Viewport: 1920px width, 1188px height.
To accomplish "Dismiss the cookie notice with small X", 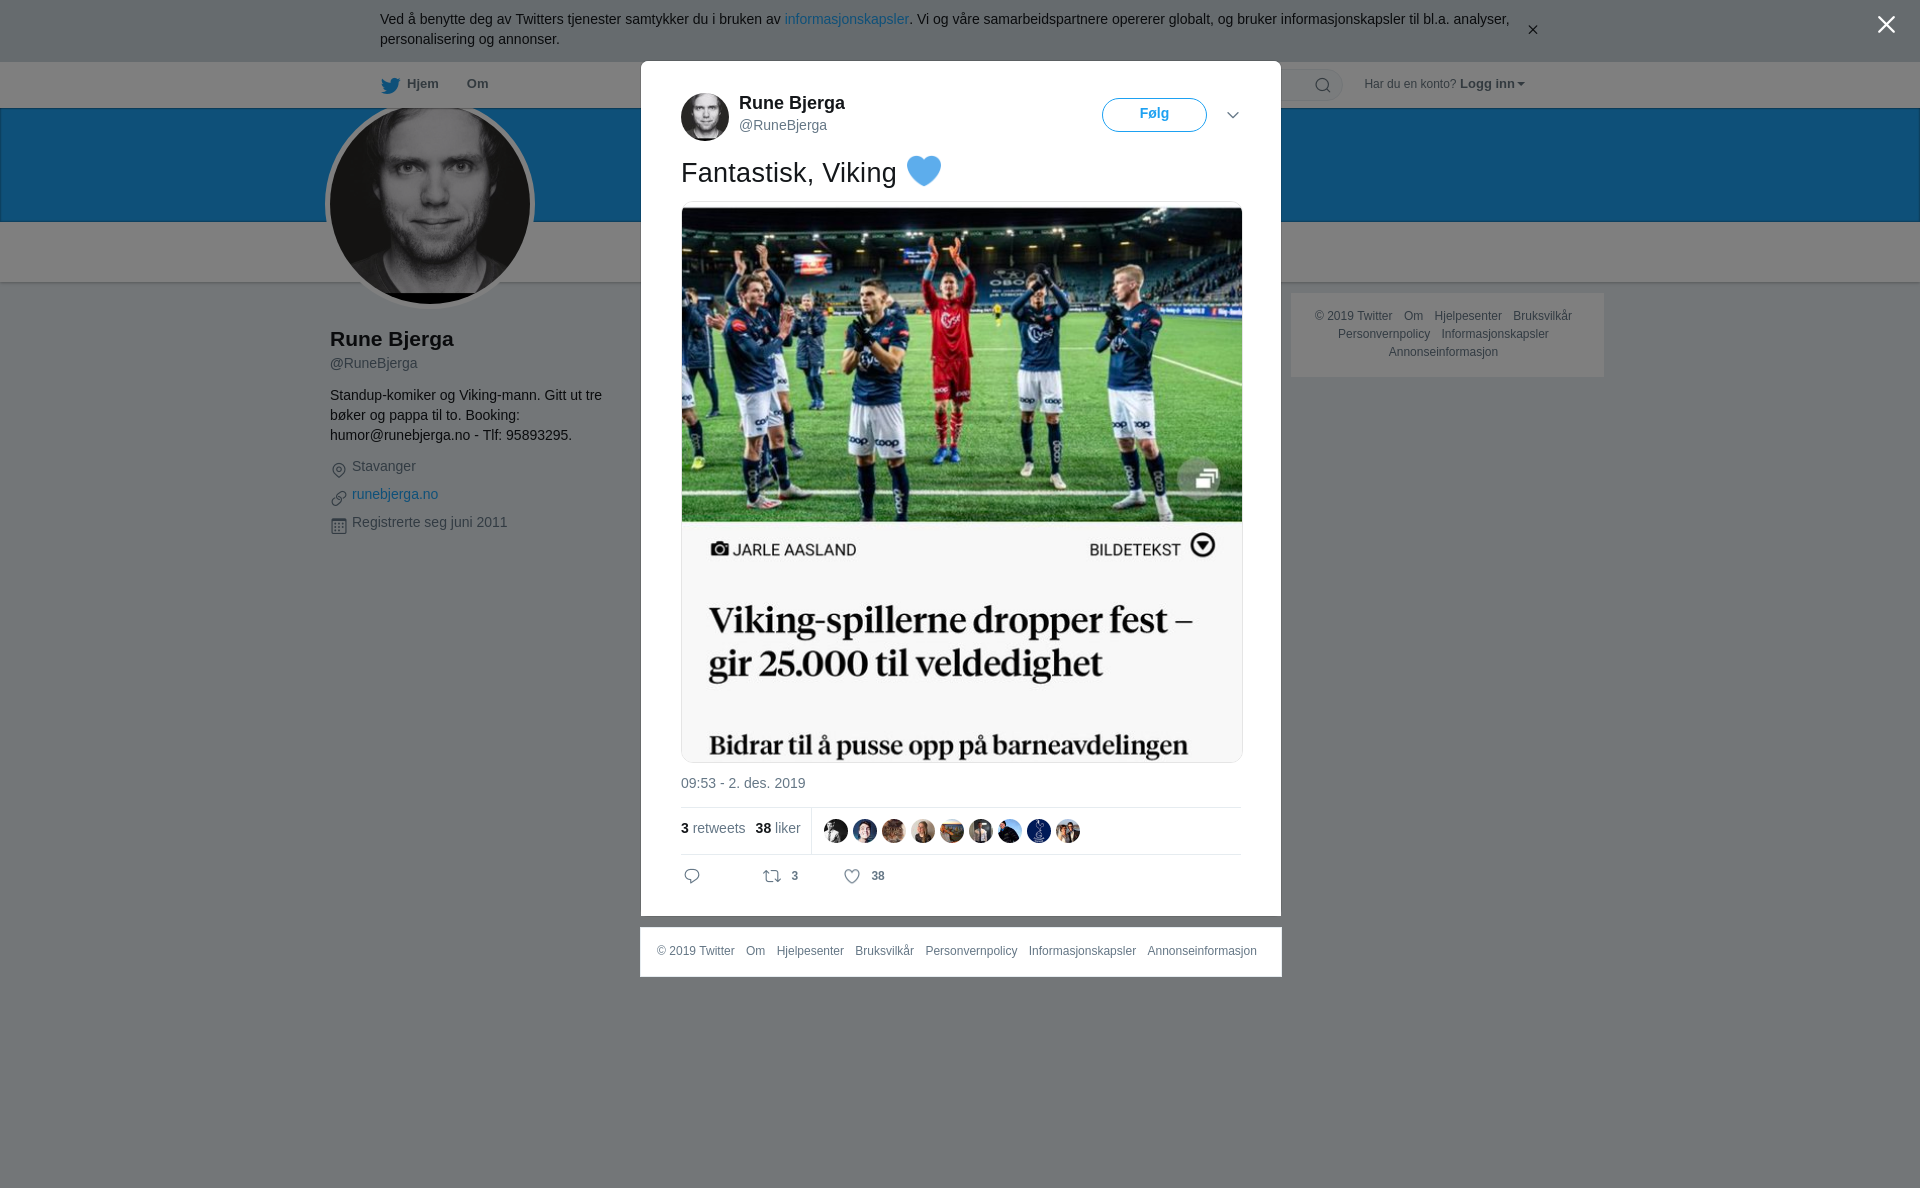I will pos(1532,30).
